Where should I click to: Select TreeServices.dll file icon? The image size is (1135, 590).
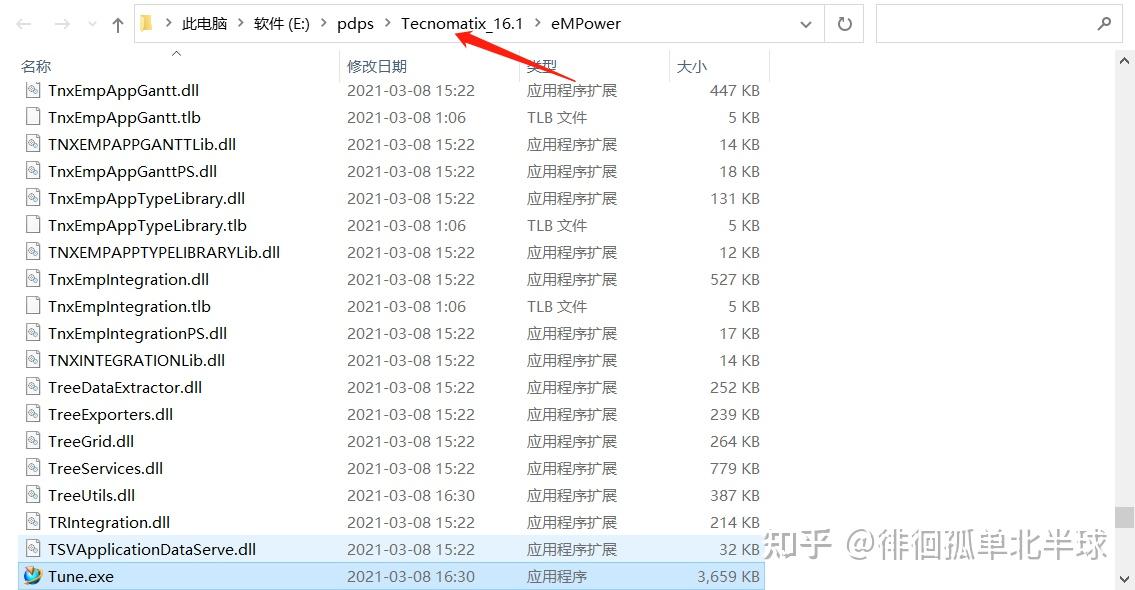(x=33, y=468)
